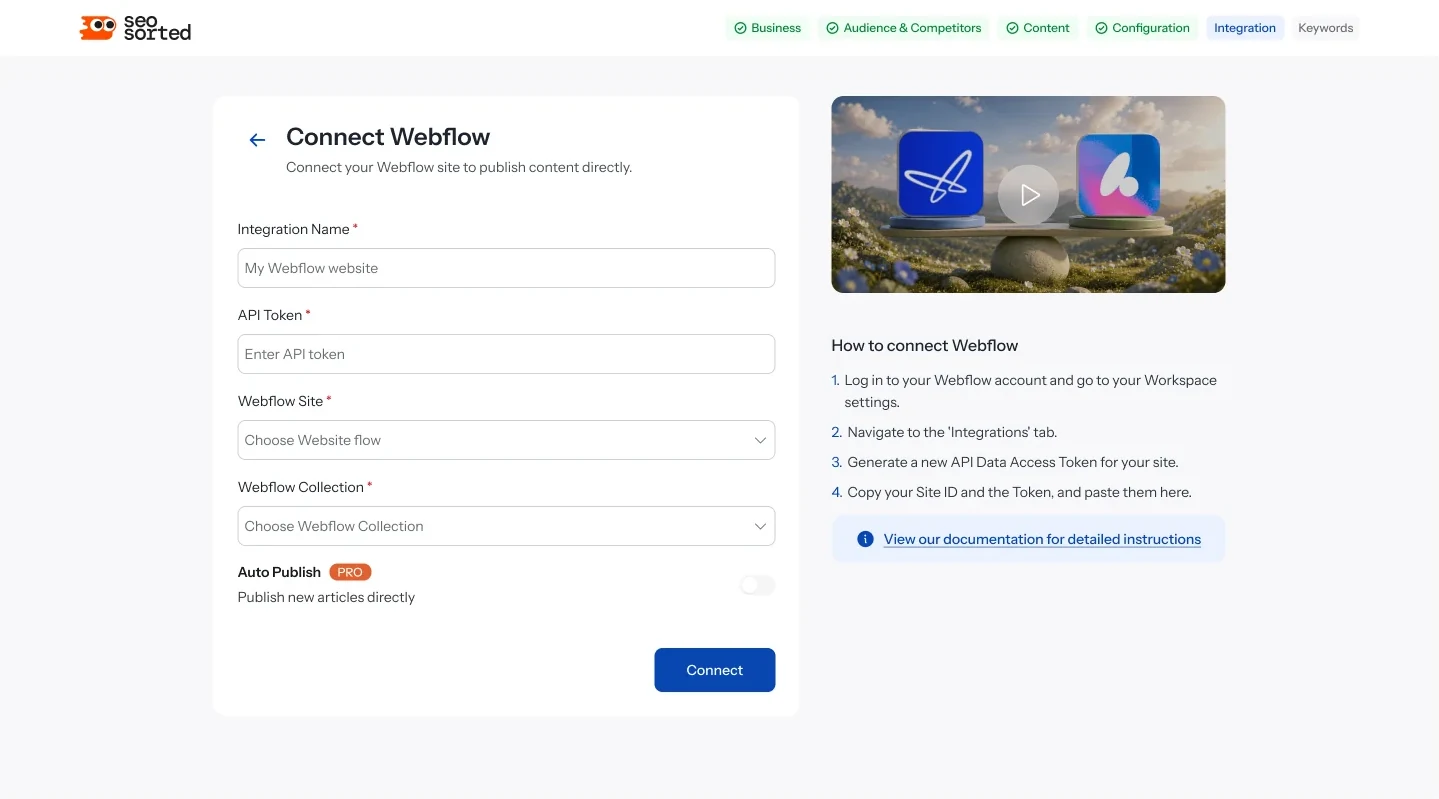Click the Connect Webflow title

388,137
